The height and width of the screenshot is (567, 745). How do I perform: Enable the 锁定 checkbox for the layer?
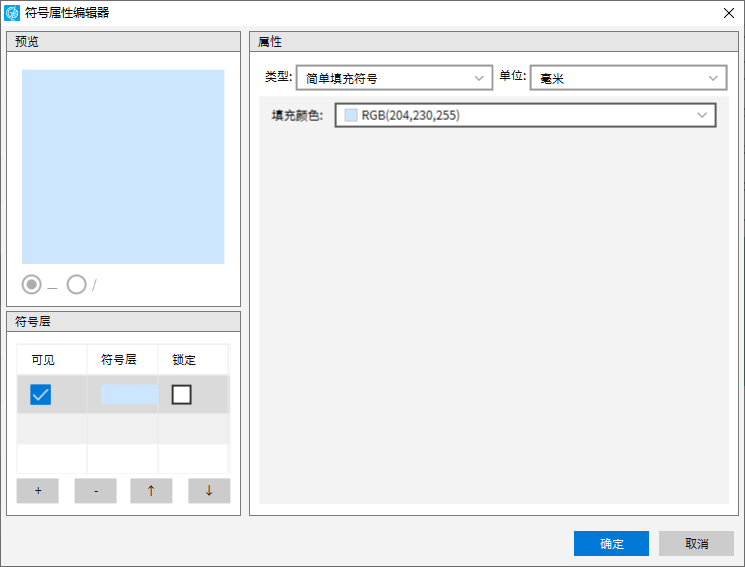pyautogui.click(x=181, y=394)
